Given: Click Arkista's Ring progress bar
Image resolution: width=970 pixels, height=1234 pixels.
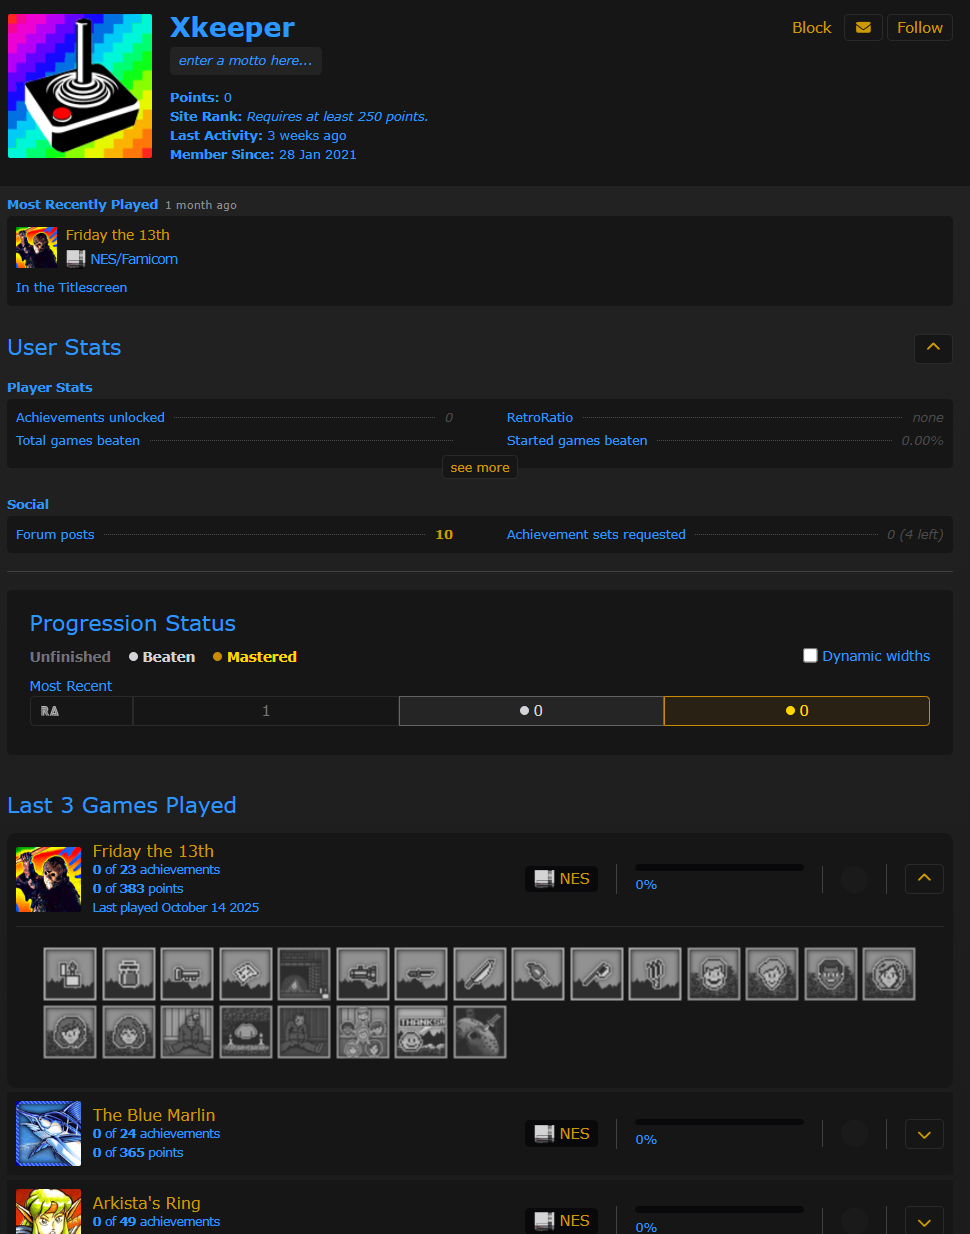Looking at the screenshot, I should point(719,1209).
